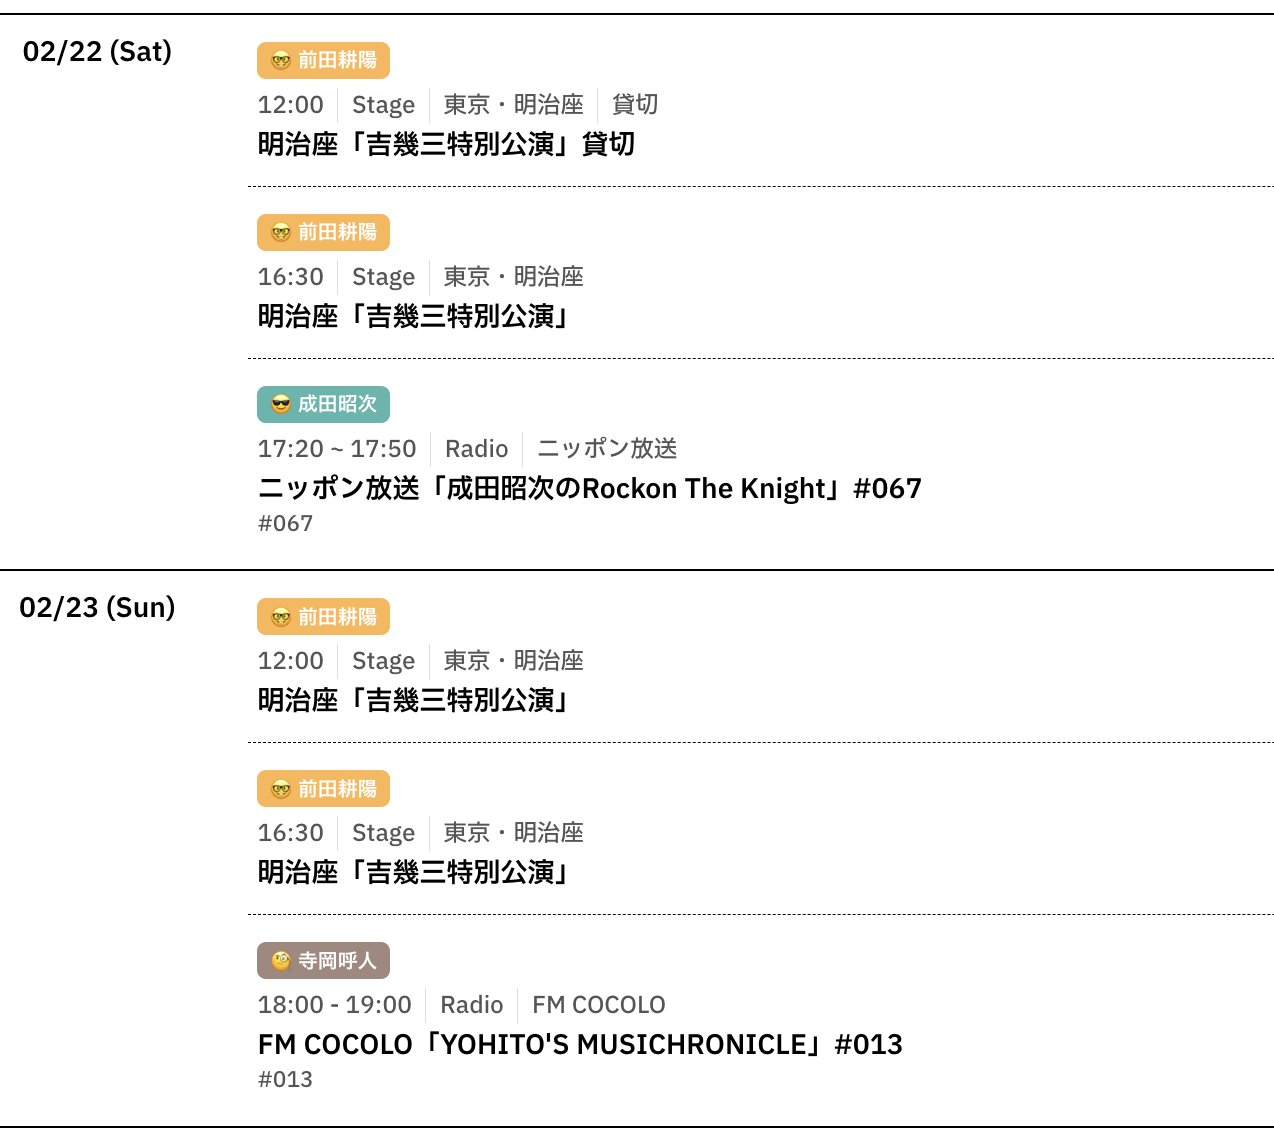Click the 17:20 ~ 17:50 time range

coord(336,449)
